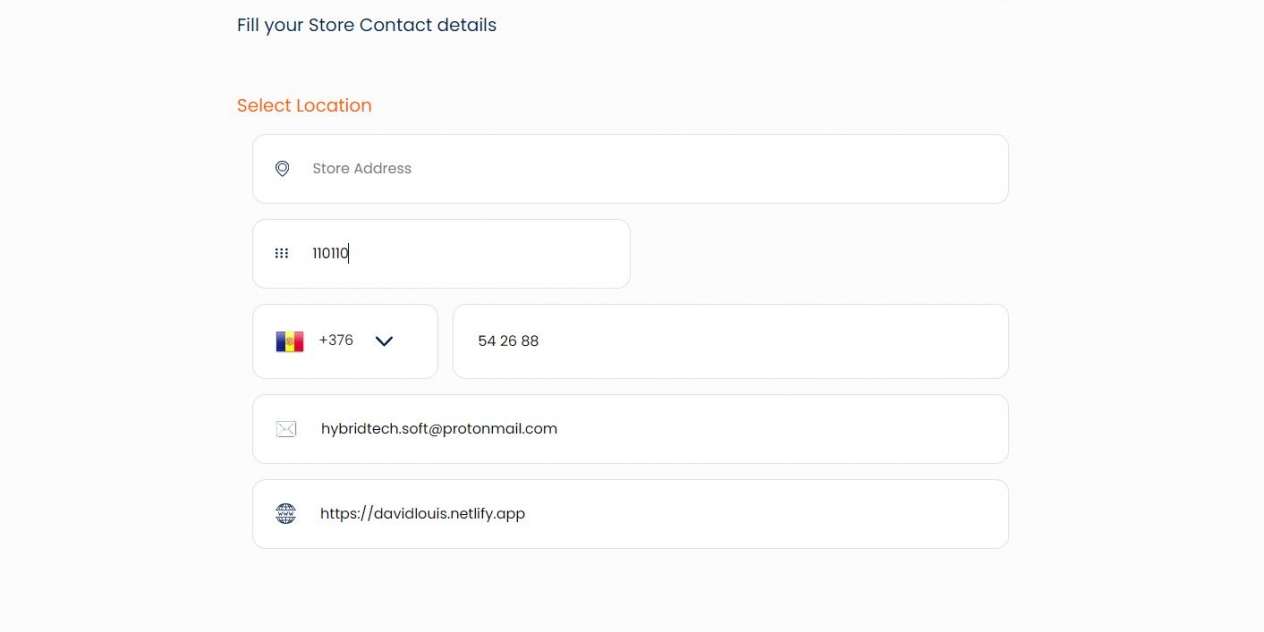Click the hybridtech.soft@protonmail.com text
Image resolution: width=1264 pixels, height=632 pixels.
point(439,428)
